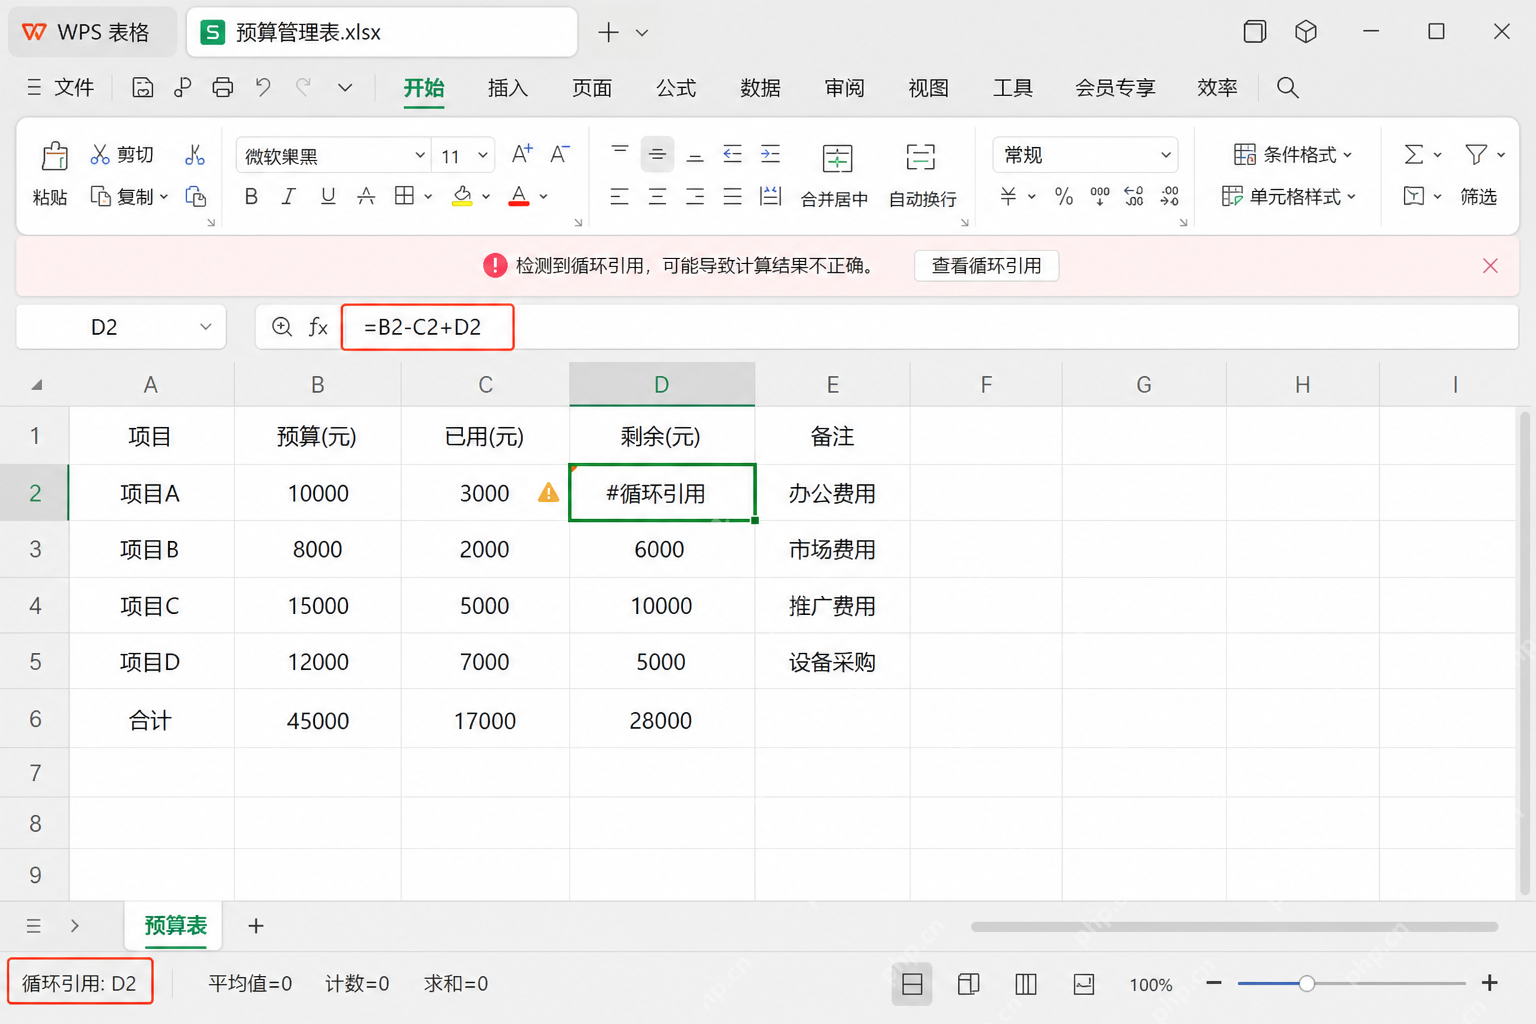1536x1024 pixels.
Task: Align text to vertical middle
Action: point(657,154)
